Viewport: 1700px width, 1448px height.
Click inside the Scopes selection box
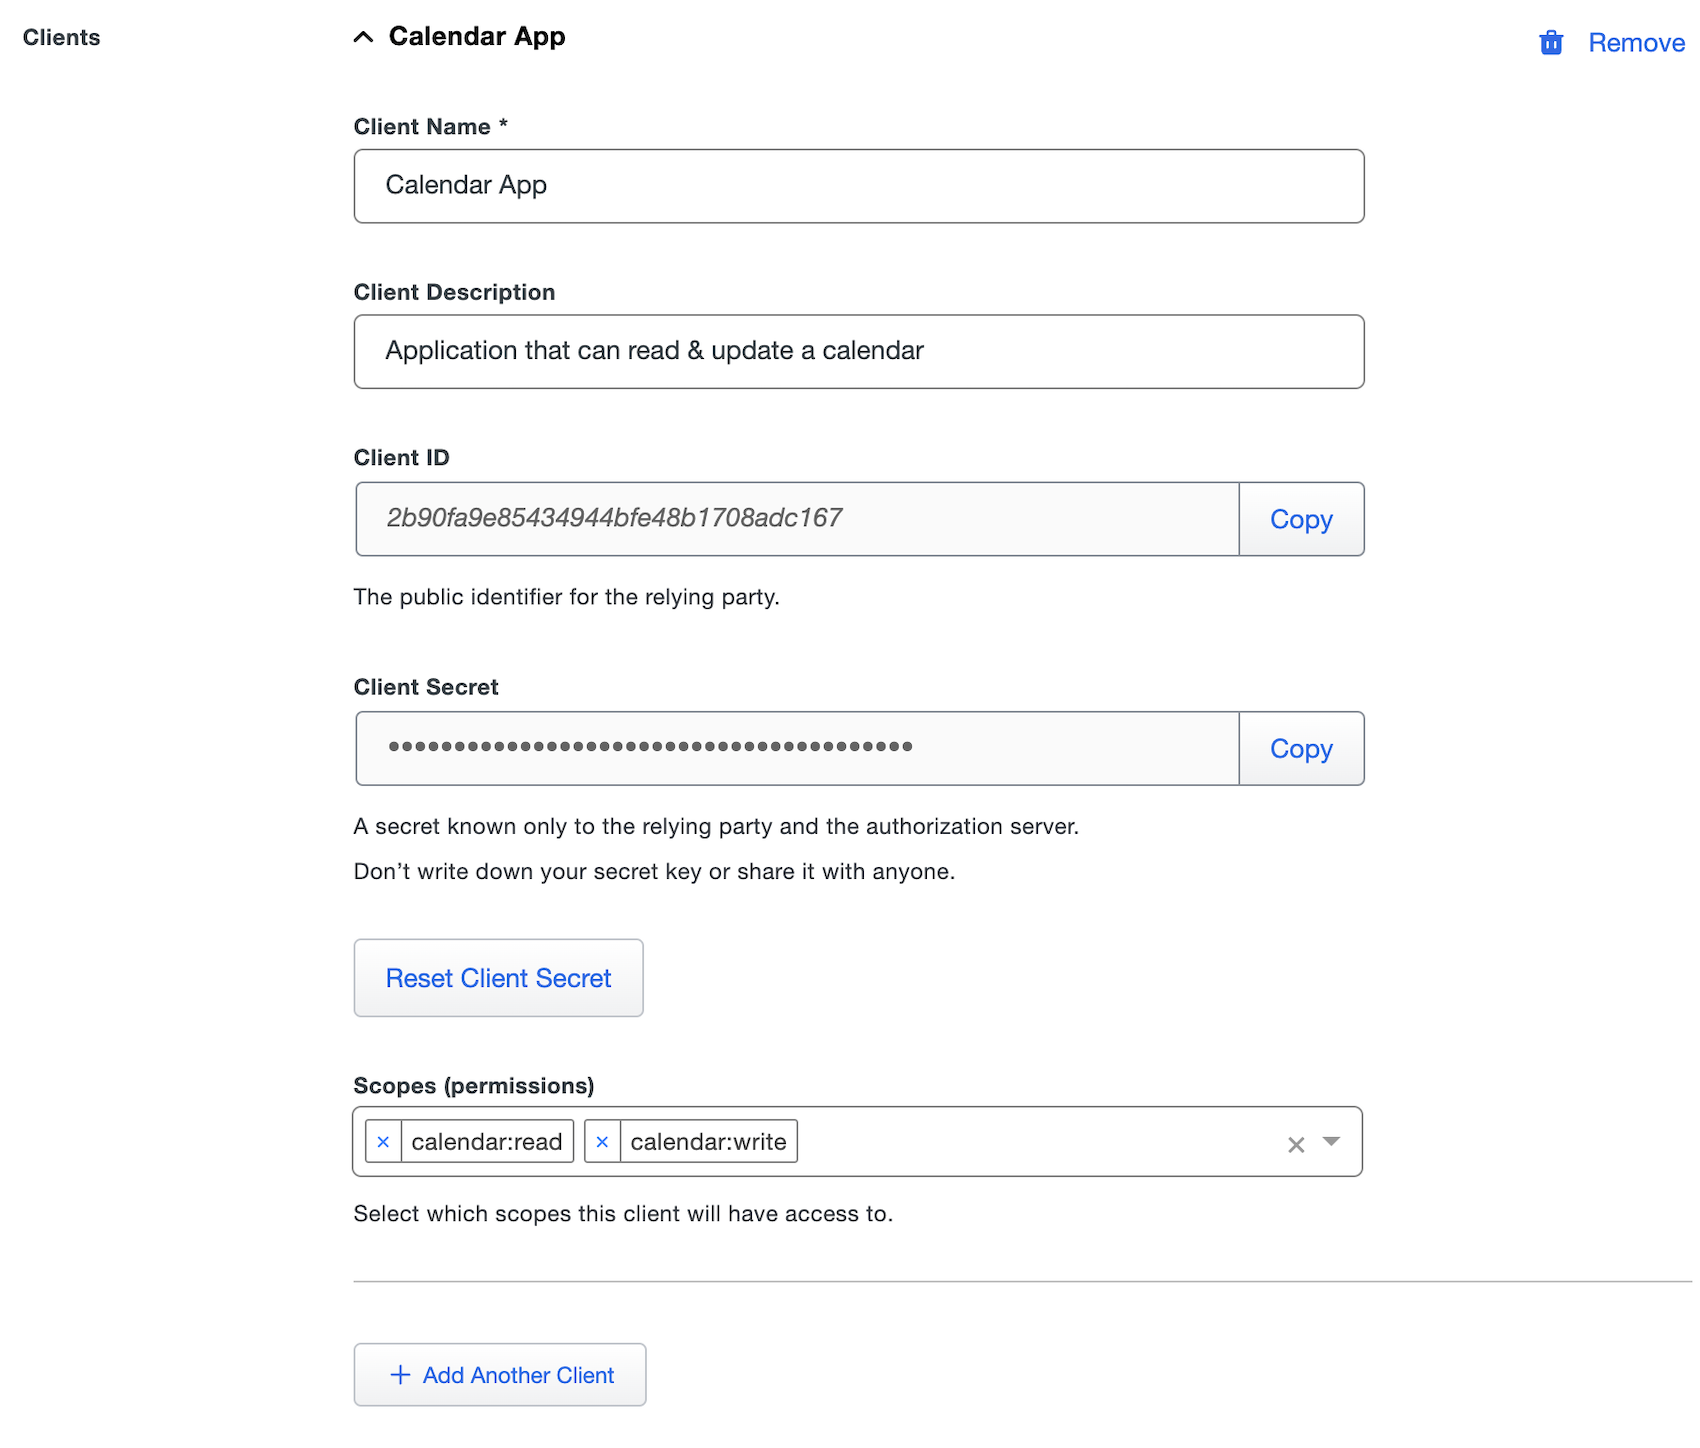tap(1000, 1142)
